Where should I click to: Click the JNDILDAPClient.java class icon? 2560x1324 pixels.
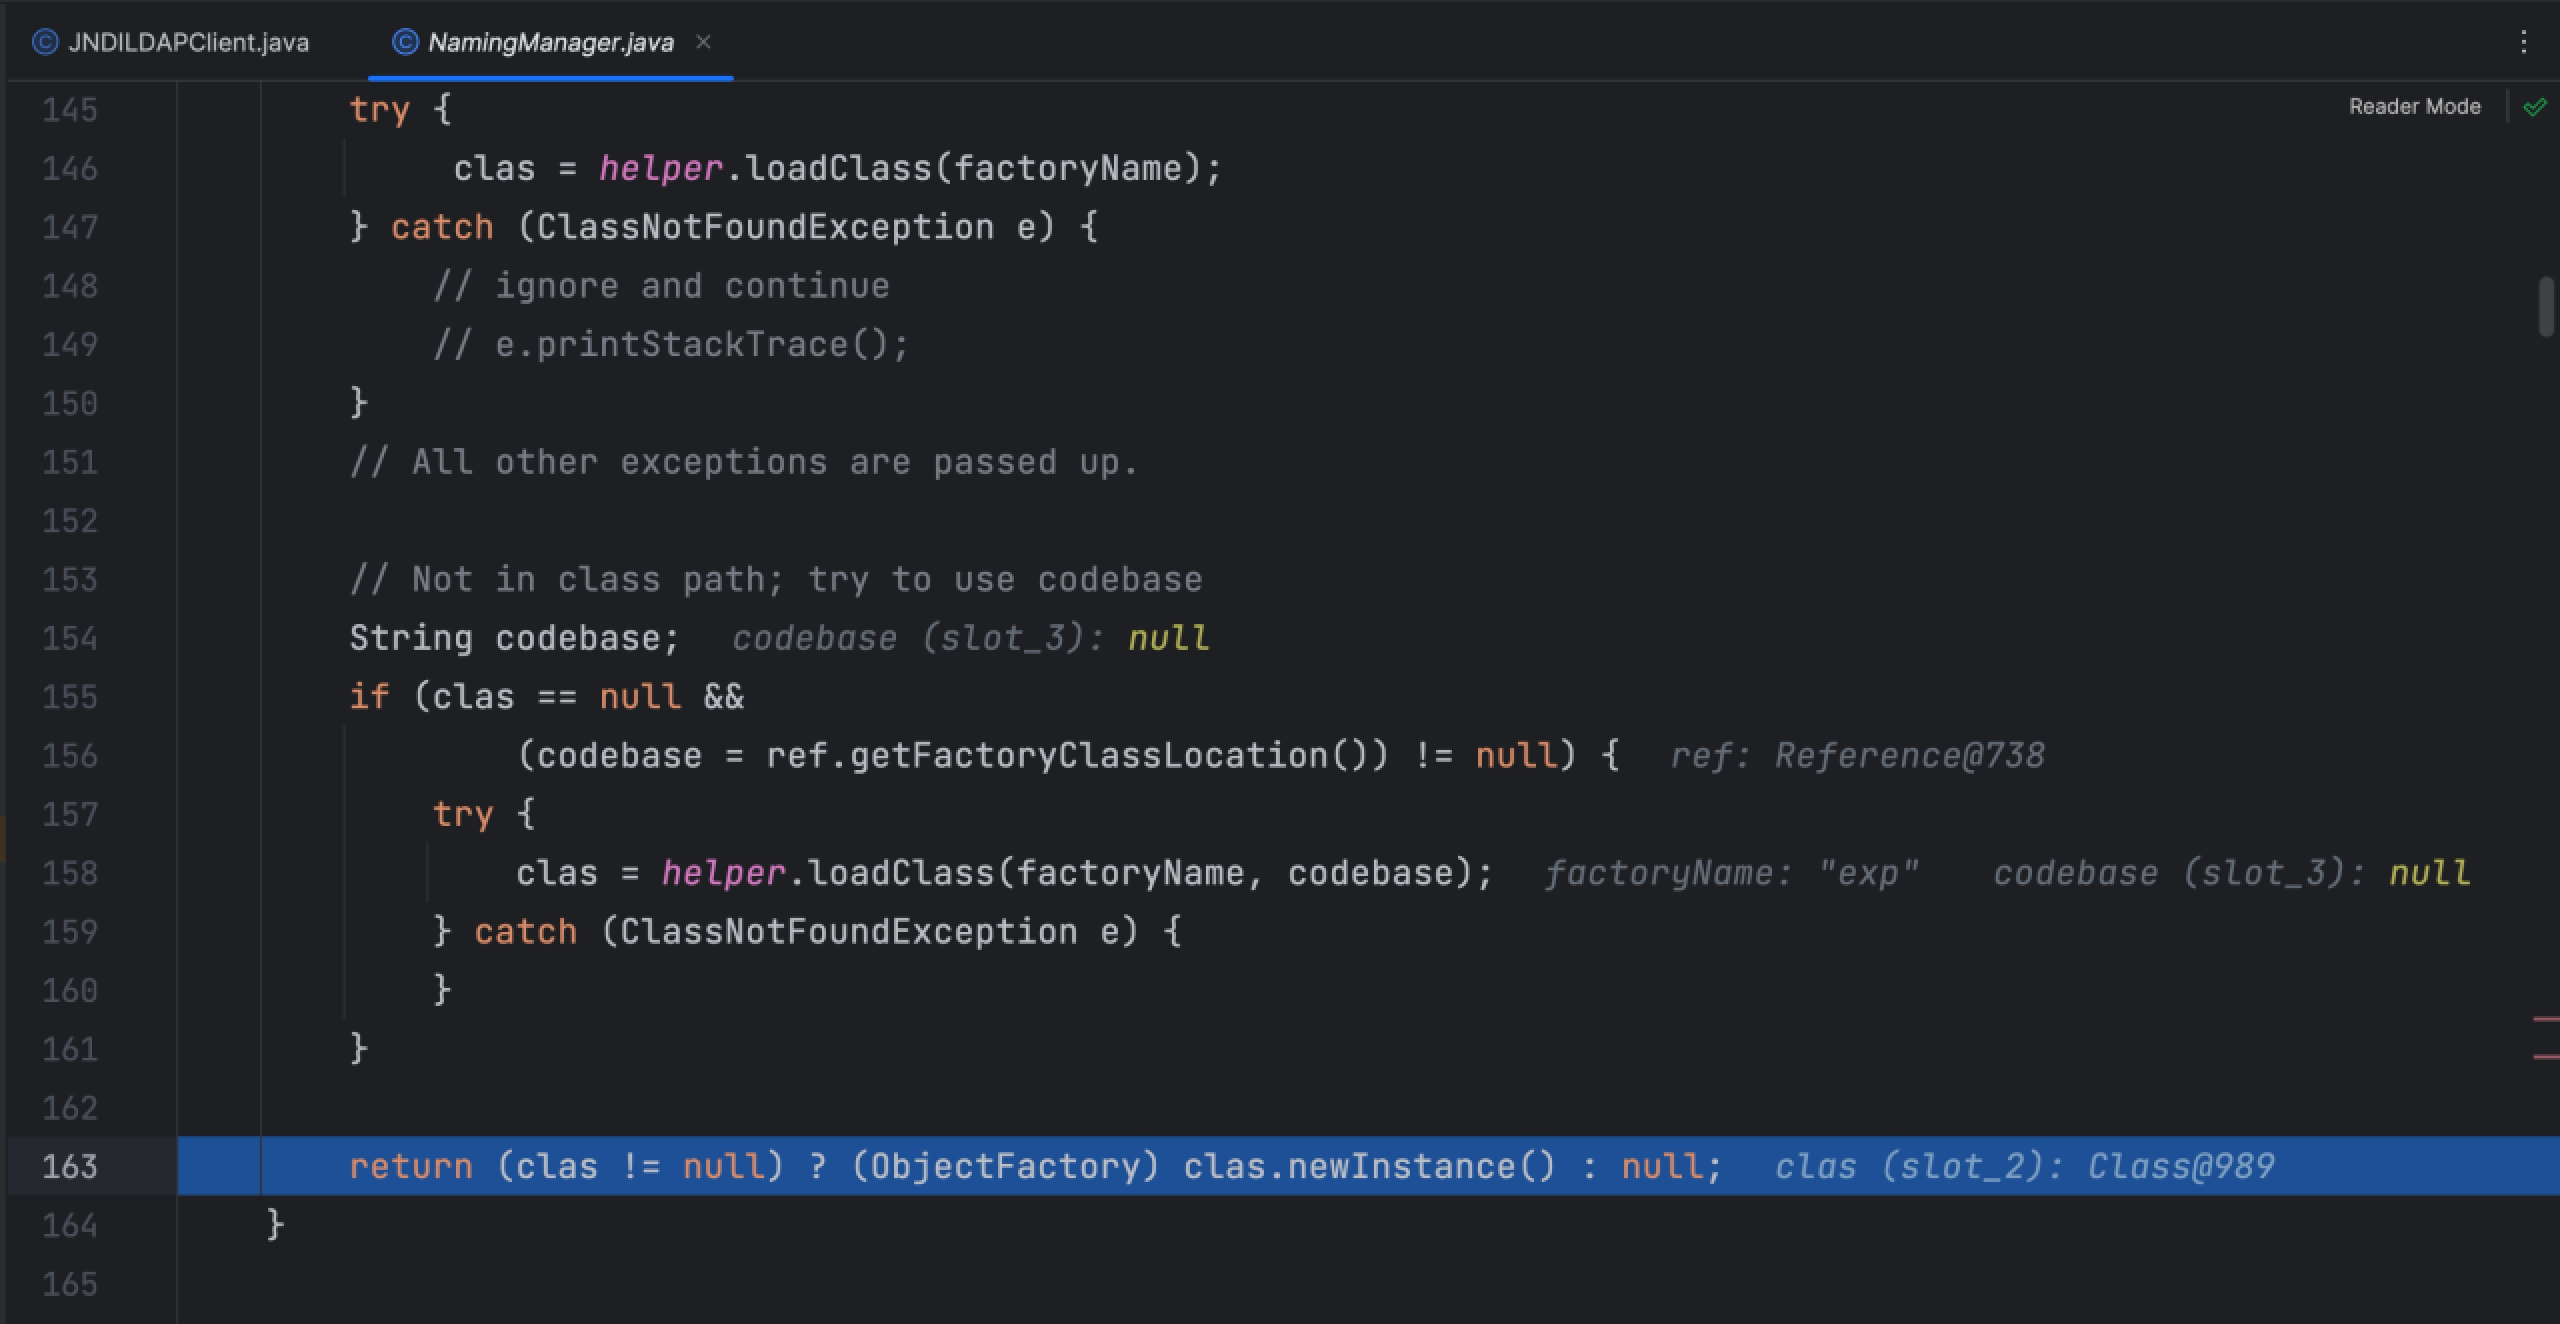[45, 42]
